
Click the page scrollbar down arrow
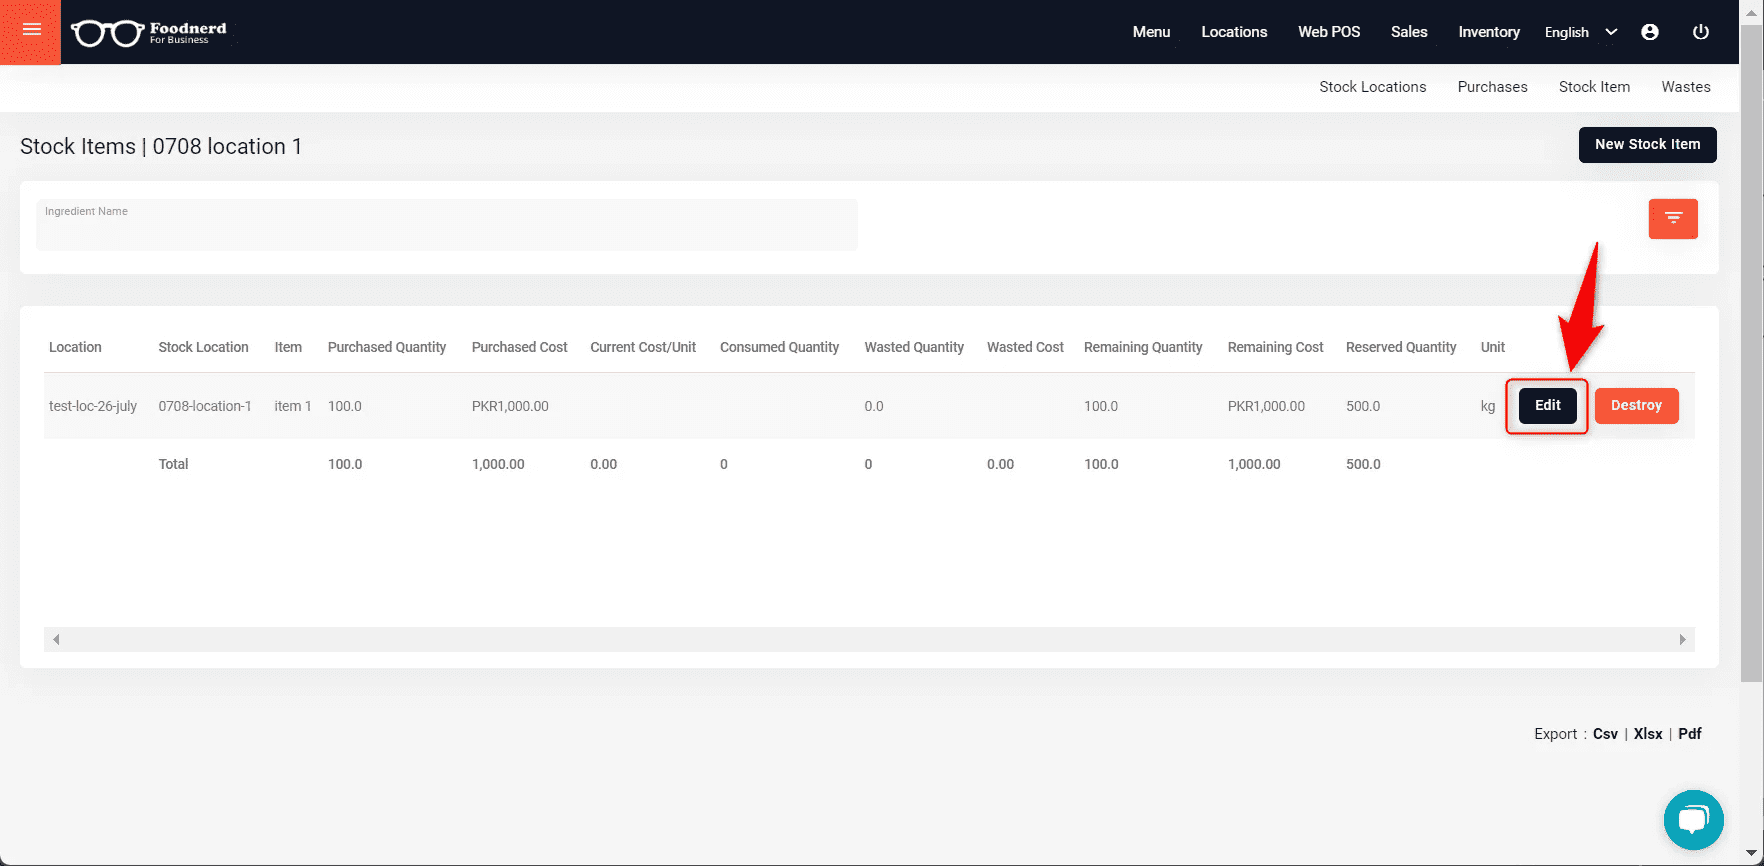pos(1751,855)
